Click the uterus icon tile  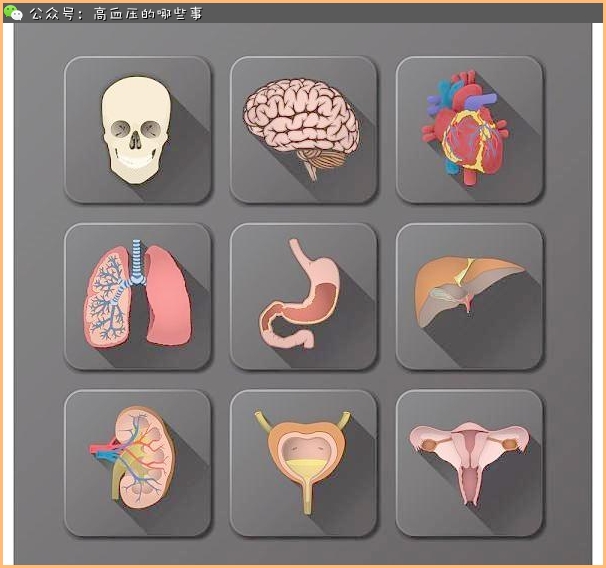click(x=469, y=462)
